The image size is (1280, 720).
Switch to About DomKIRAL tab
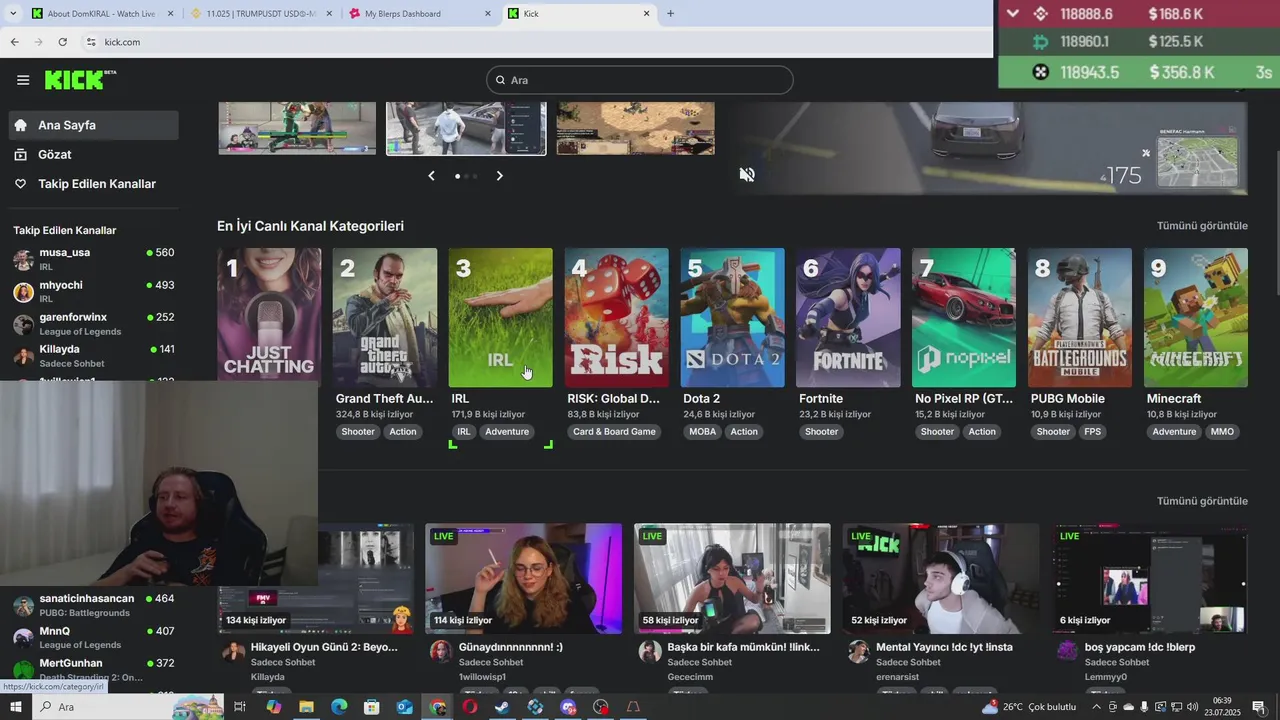pyautogui.click(x=102, y=14)
